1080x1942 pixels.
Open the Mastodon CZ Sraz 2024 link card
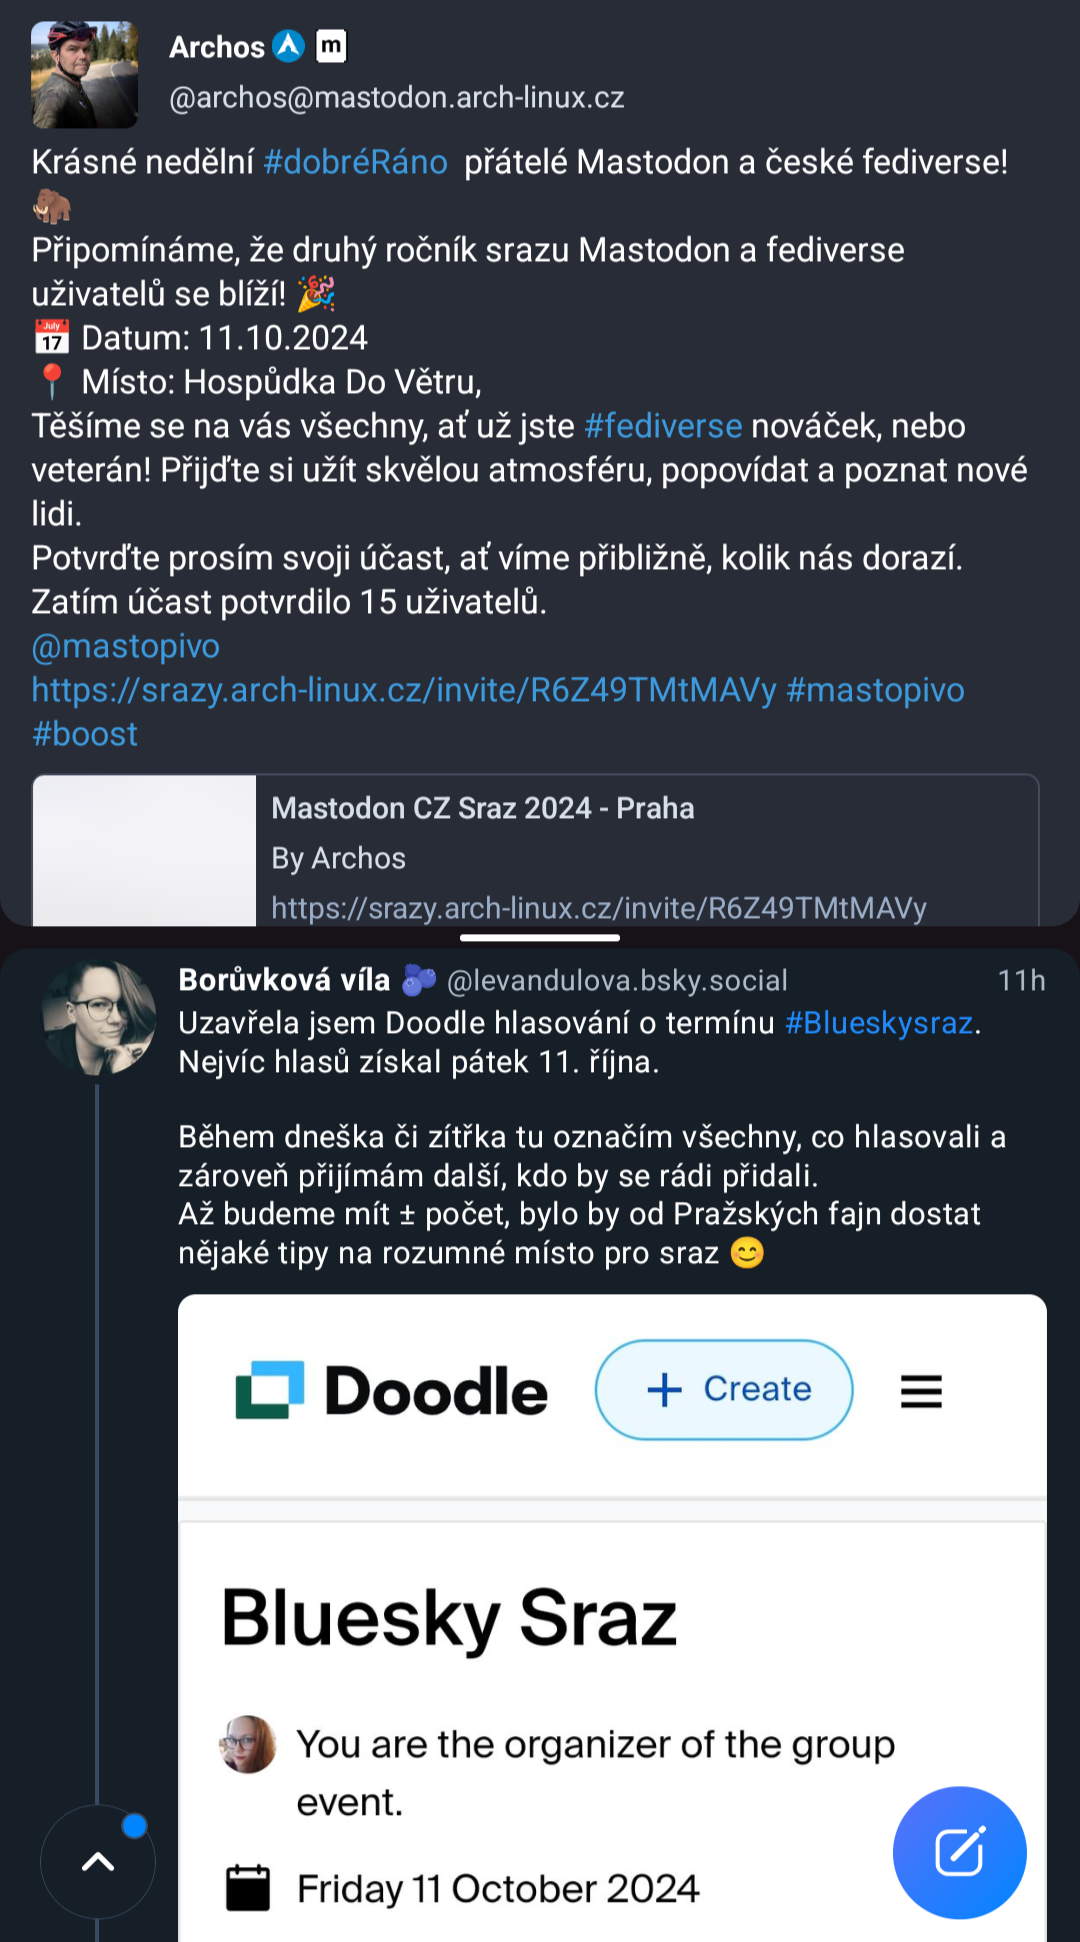coord(536,850)
